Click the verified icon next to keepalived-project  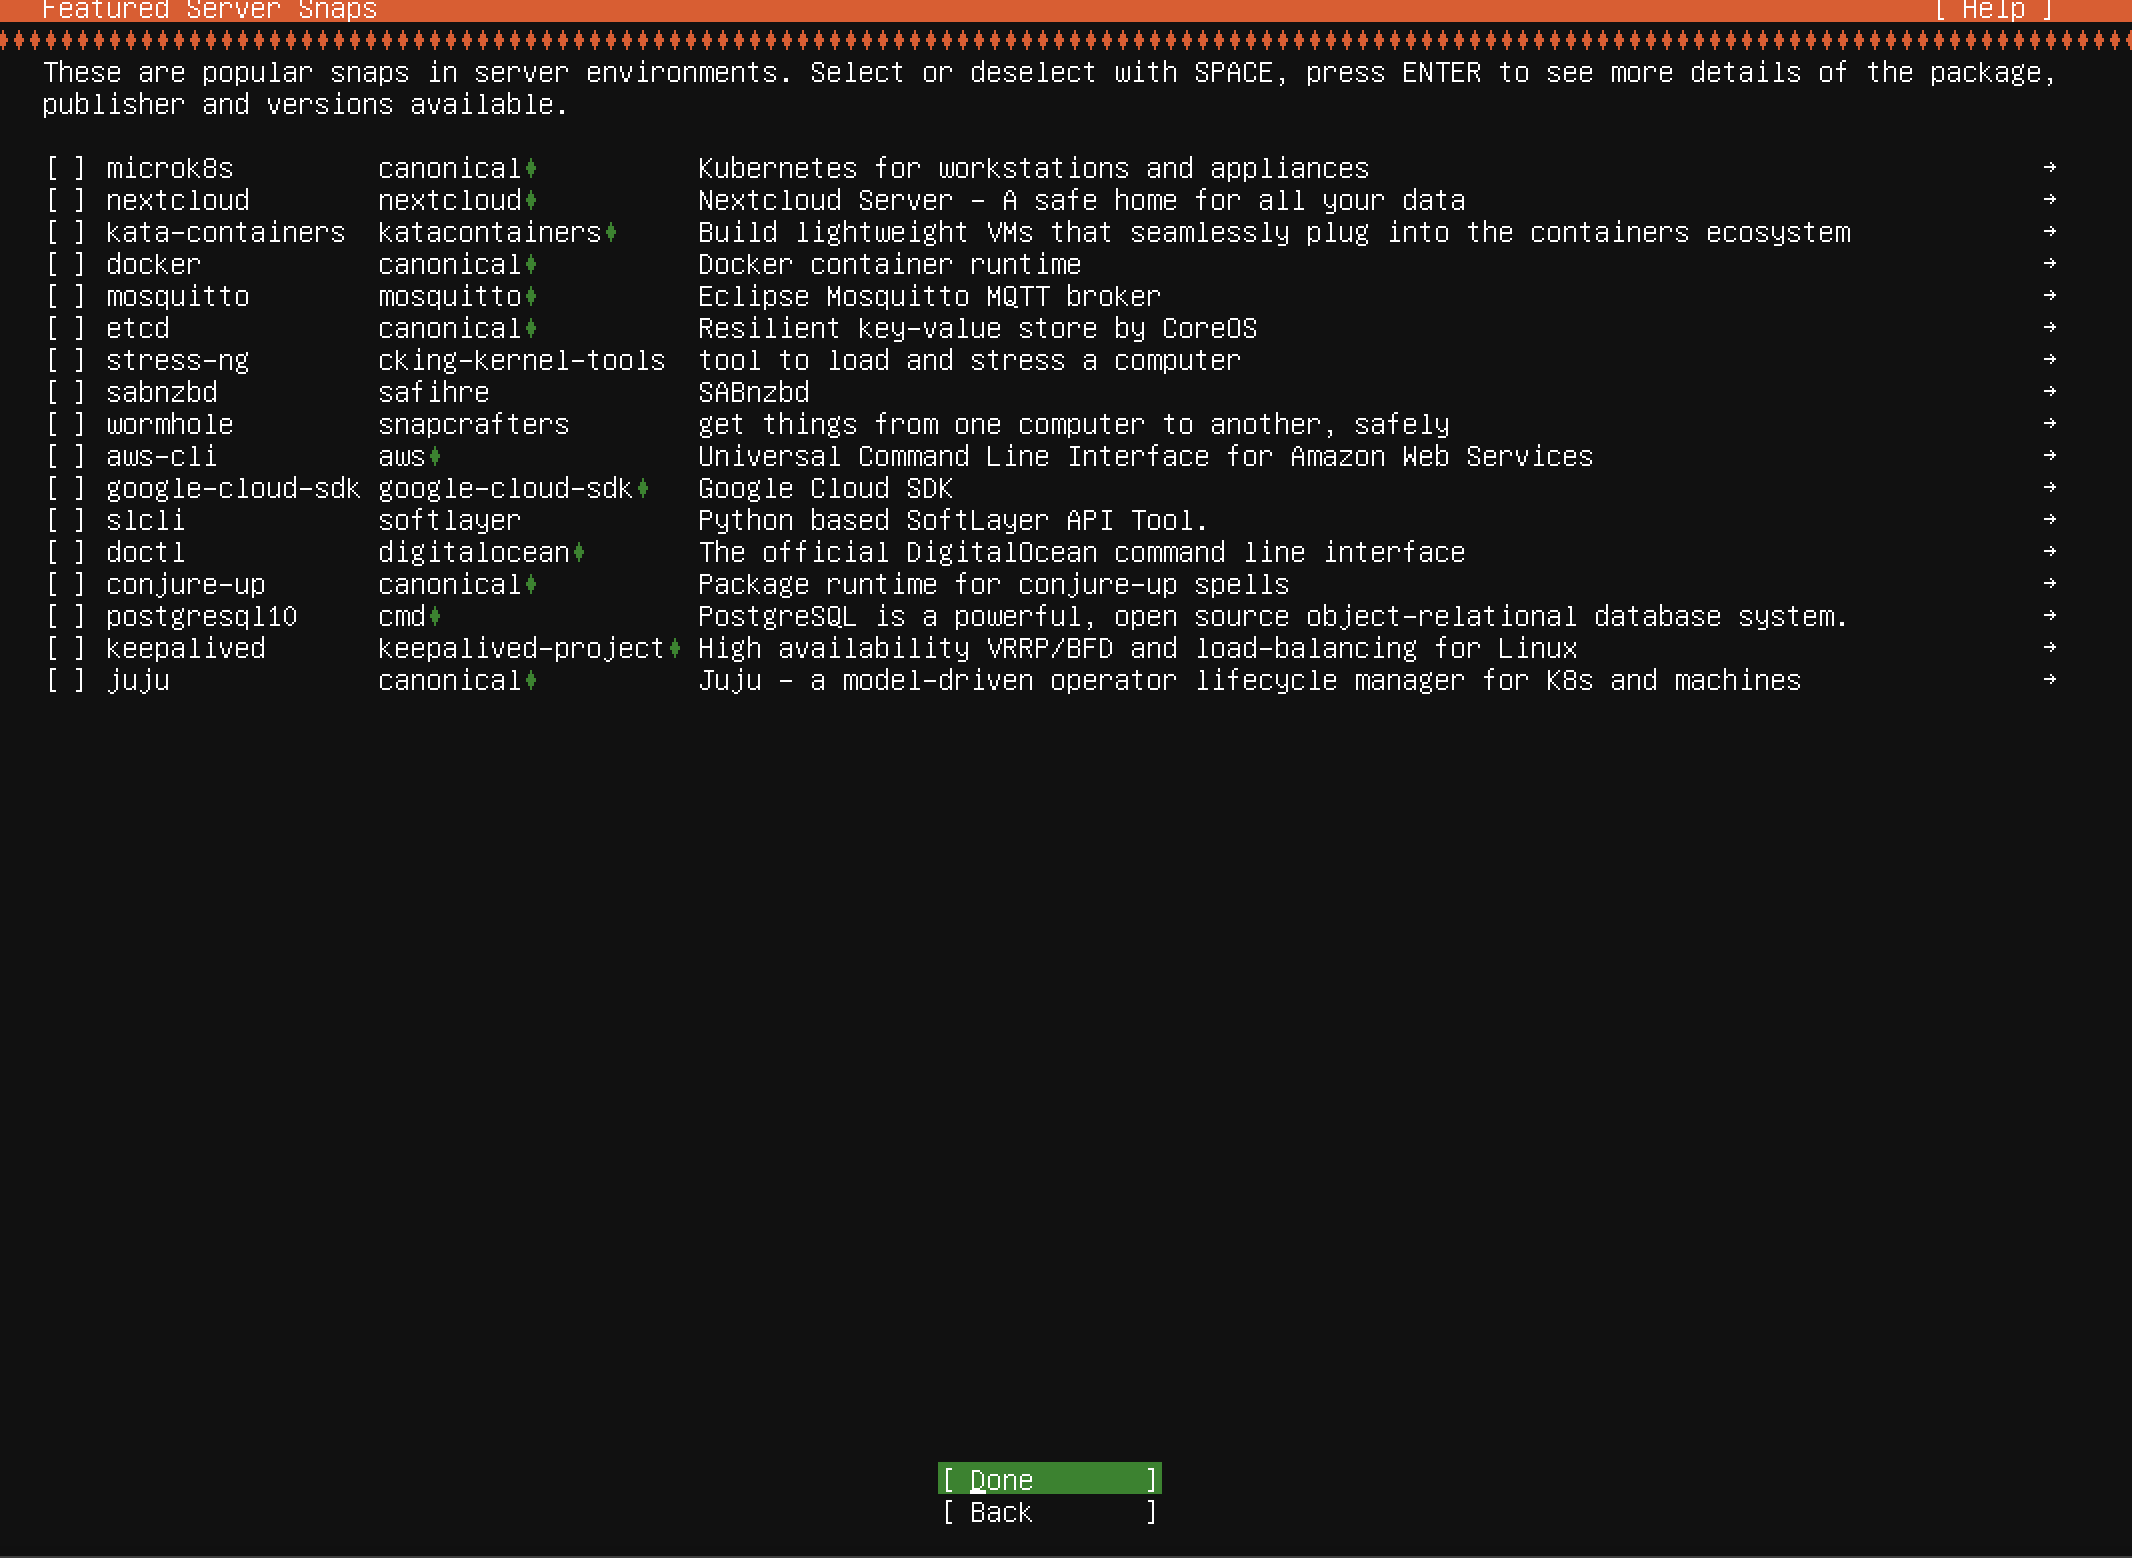click(675, 649)
